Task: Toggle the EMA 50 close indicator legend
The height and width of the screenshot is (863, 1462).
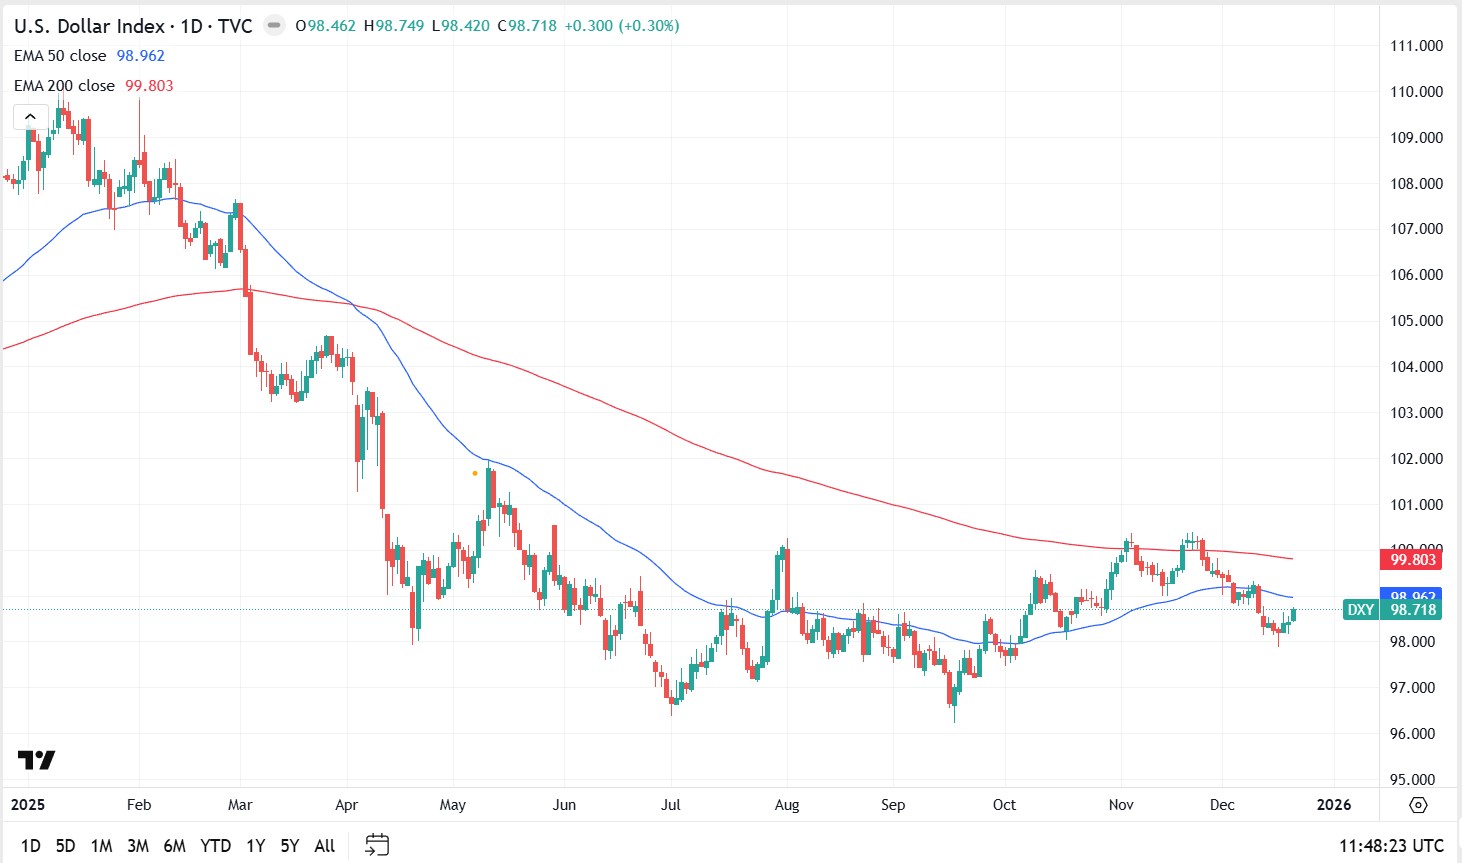Action: (x=60, y=56)
